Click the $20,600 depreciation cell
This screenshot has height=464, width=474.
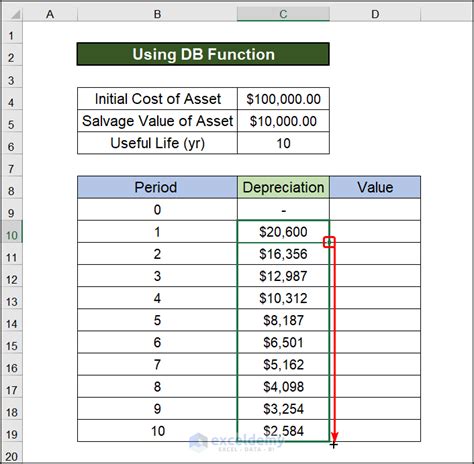click(283, 232)
